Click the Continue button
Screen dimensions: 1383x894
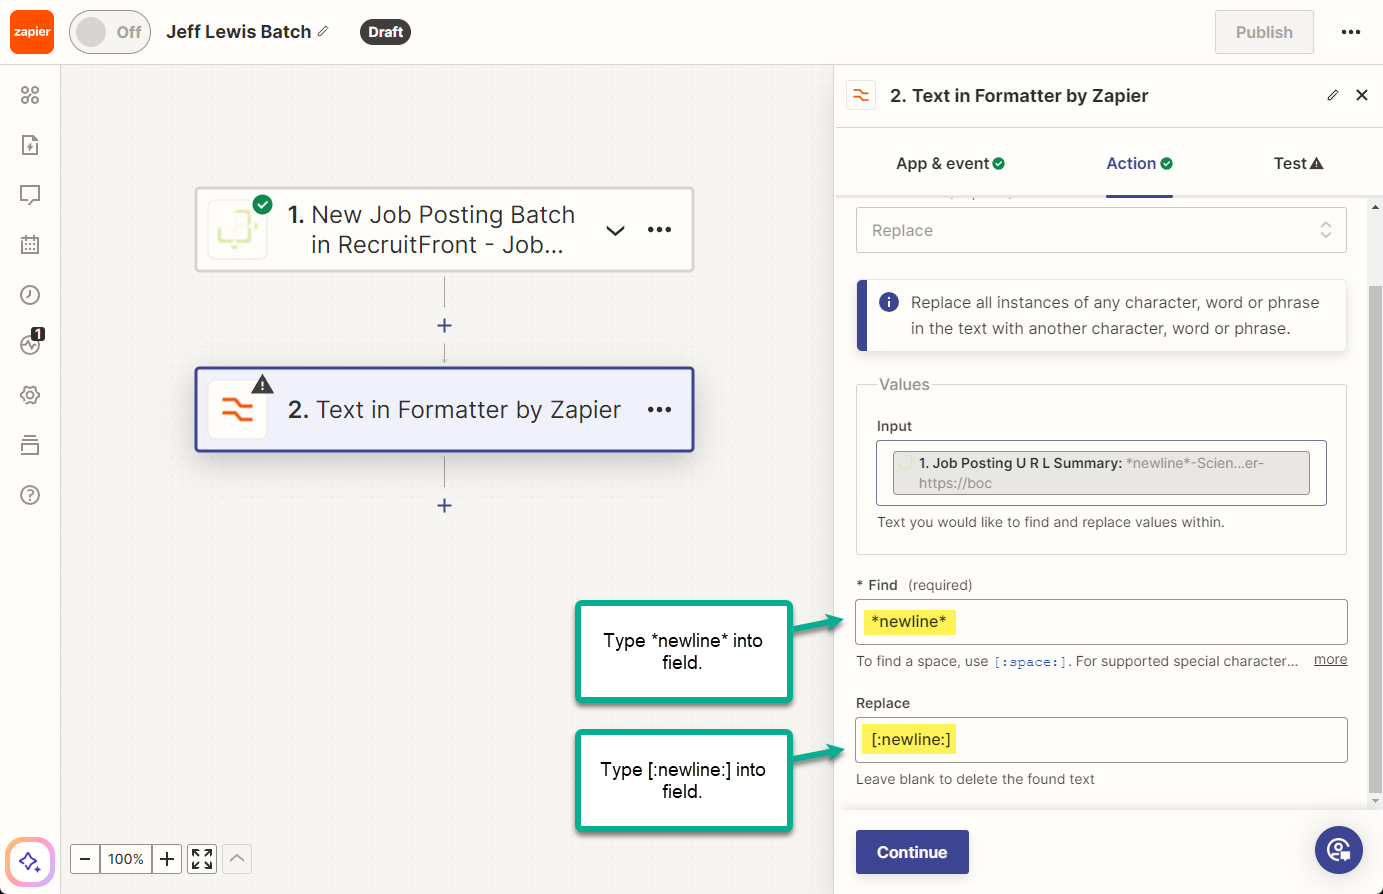[912, 852]
